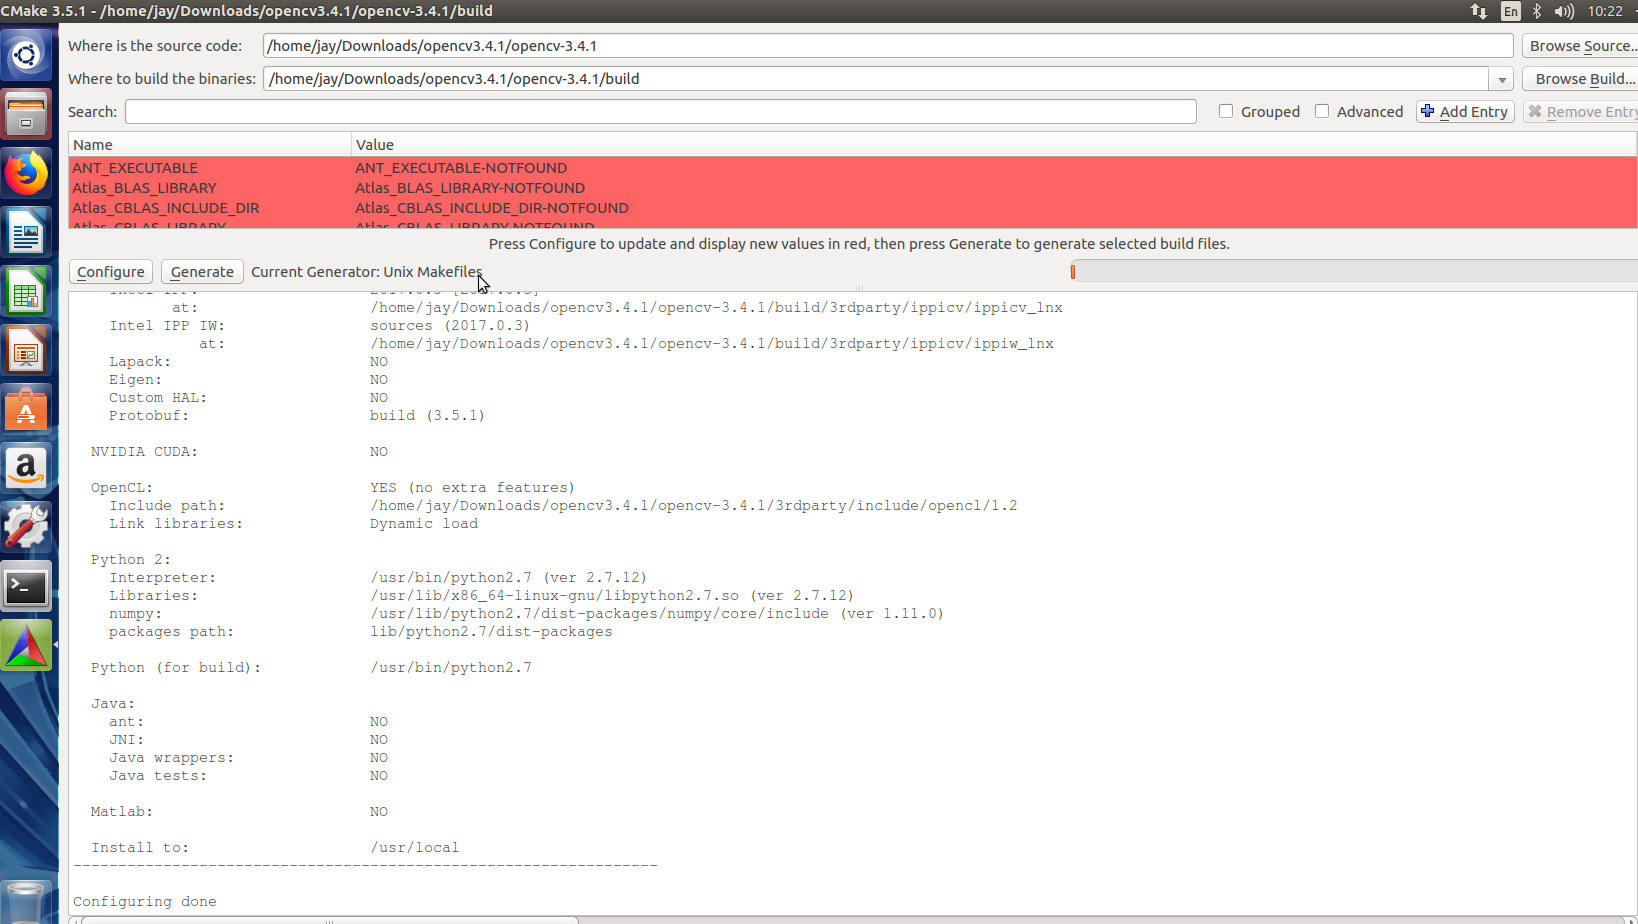Open System Settings from the launcher

pos(27,527)
